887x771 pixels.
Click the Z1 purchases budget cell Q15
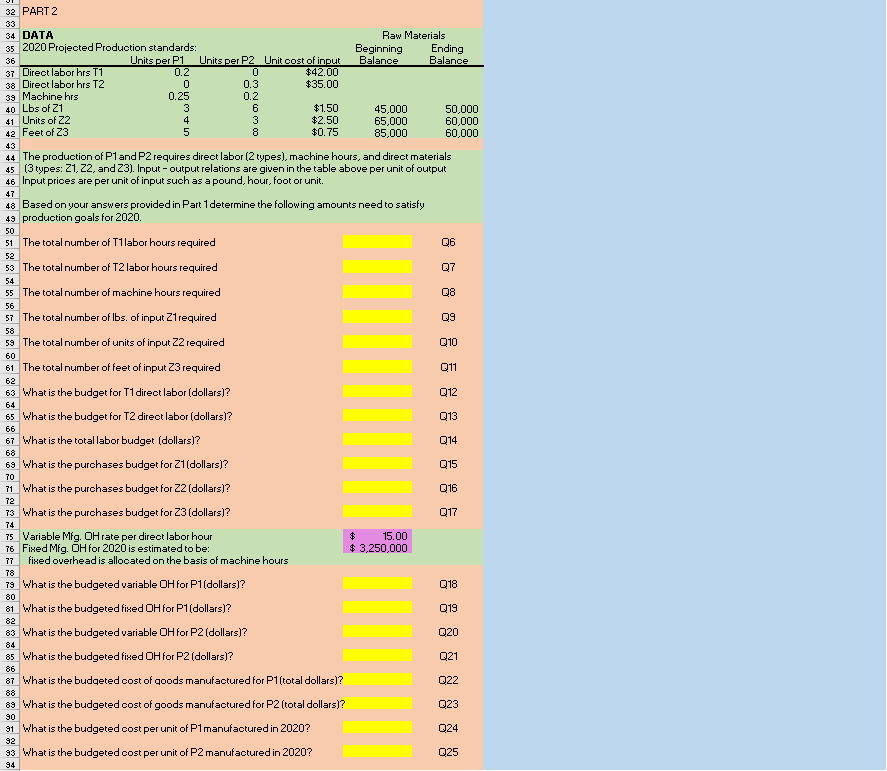pyautogui.click(x=378, y=463)
